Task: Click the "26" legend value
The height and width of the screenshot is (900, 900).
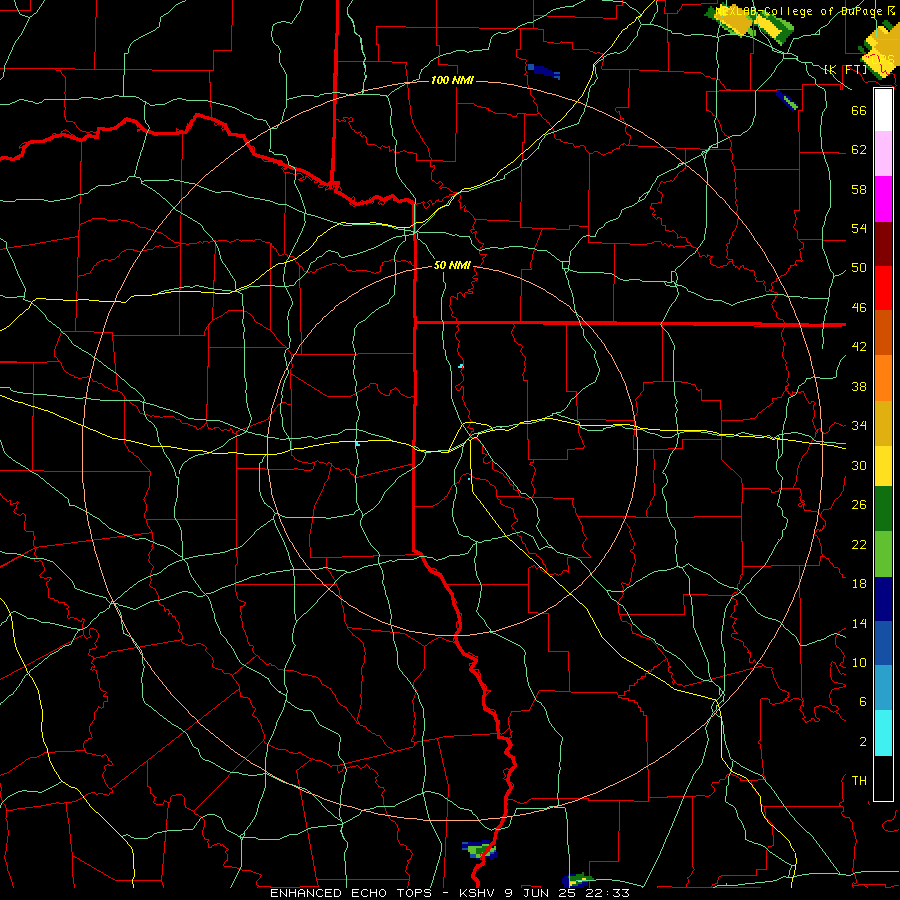Action: coord(859,505)
